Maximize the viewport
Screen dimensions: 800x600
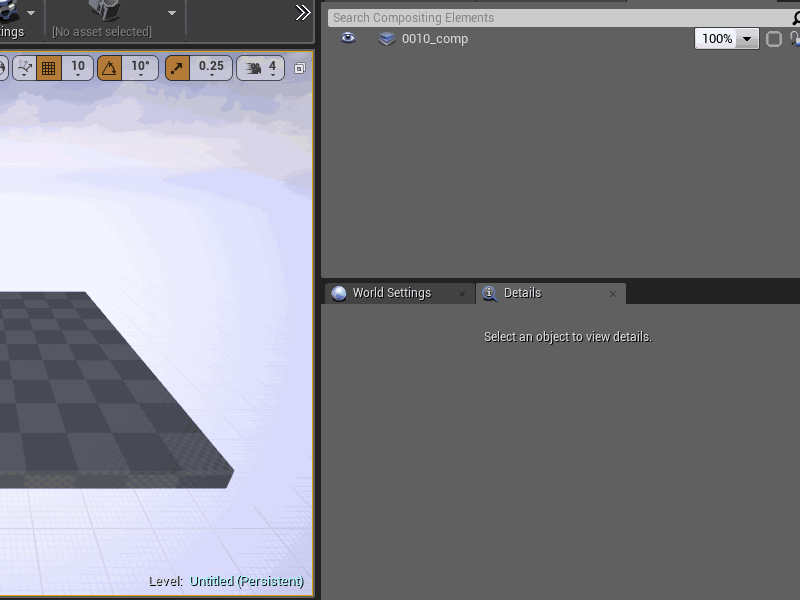point(298,67)
